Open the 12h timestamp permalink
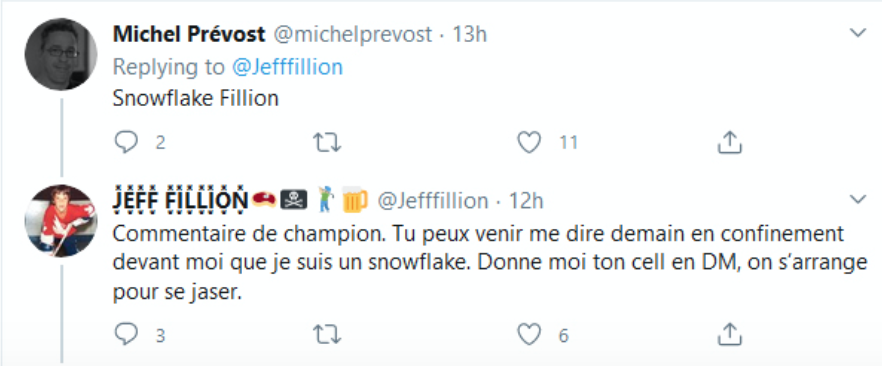Screen dimensions: 882x366 526,200
